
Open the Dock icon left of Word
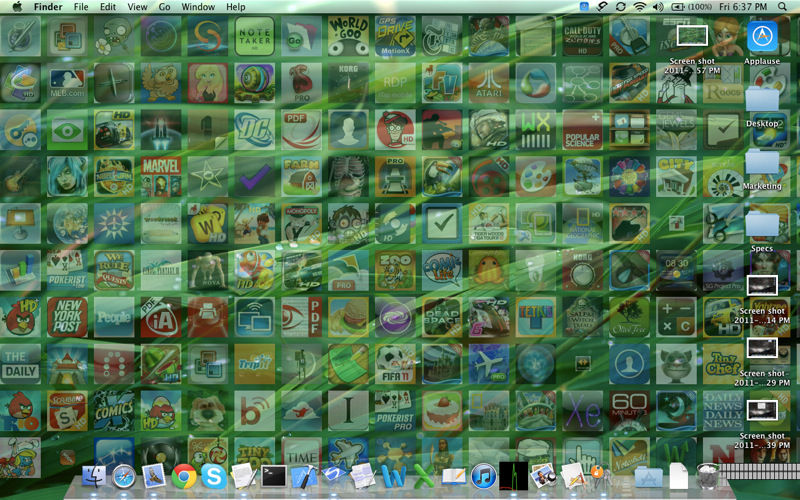(363, 477)
